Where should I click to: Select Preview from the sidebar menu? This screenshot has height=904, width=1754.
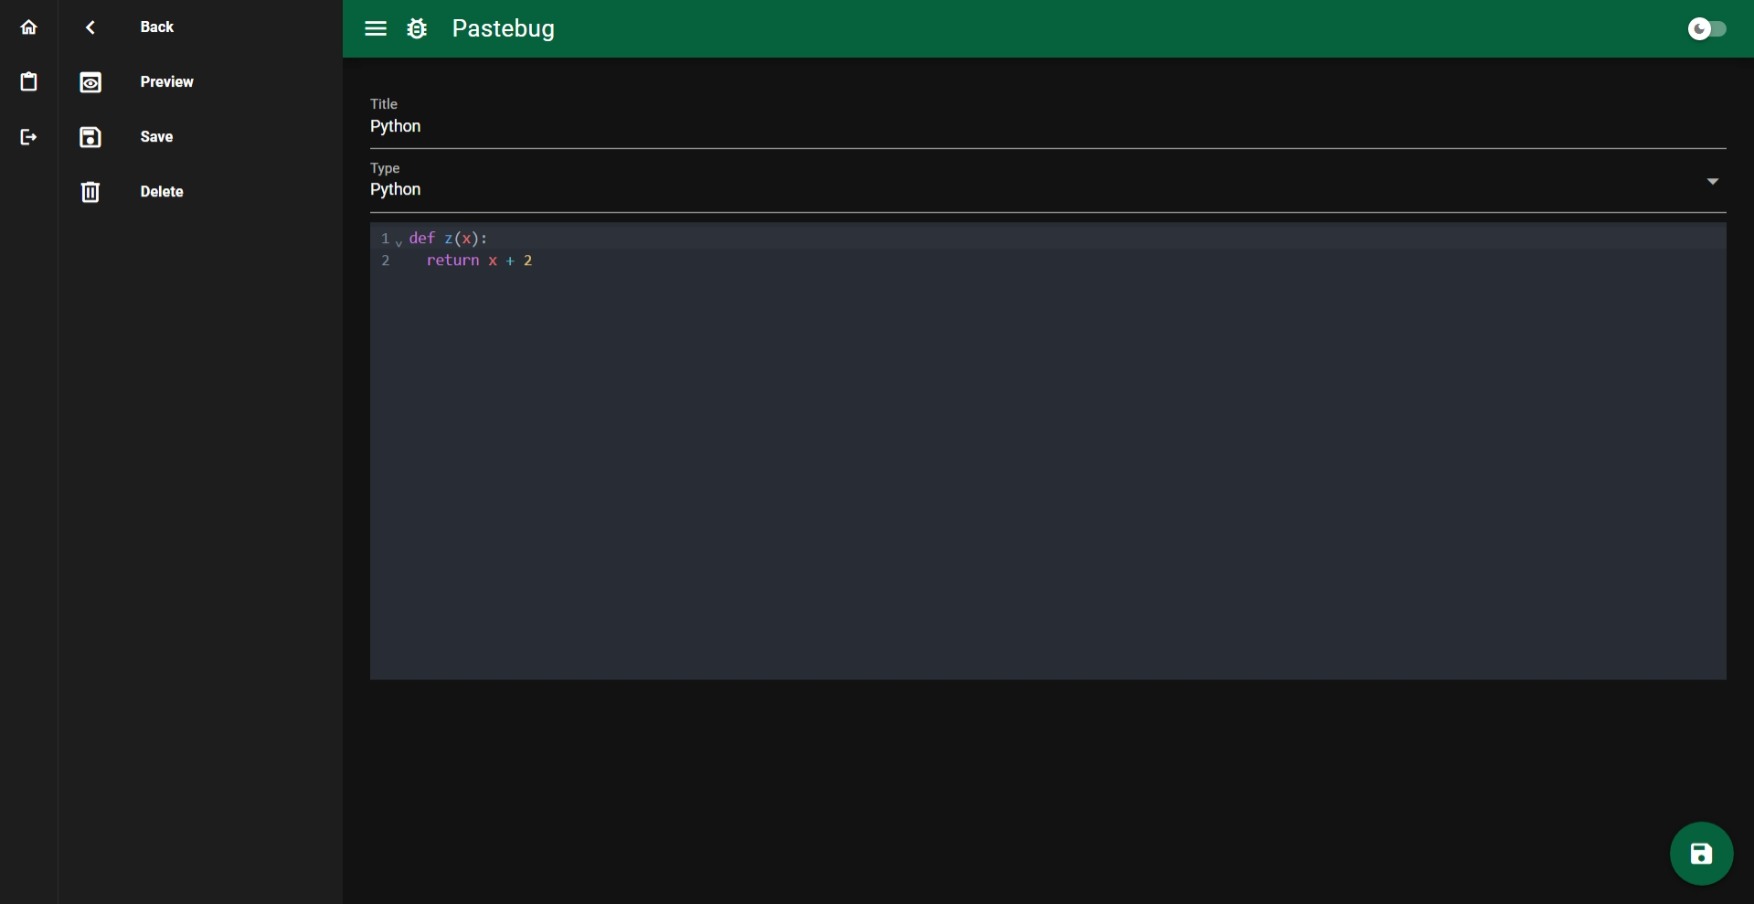coord(167,82)
